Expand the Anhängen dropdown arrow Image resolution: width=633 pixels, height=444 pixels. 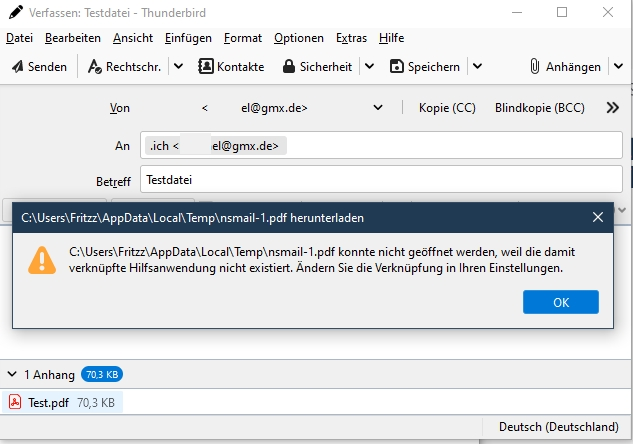tap(618, 67)
